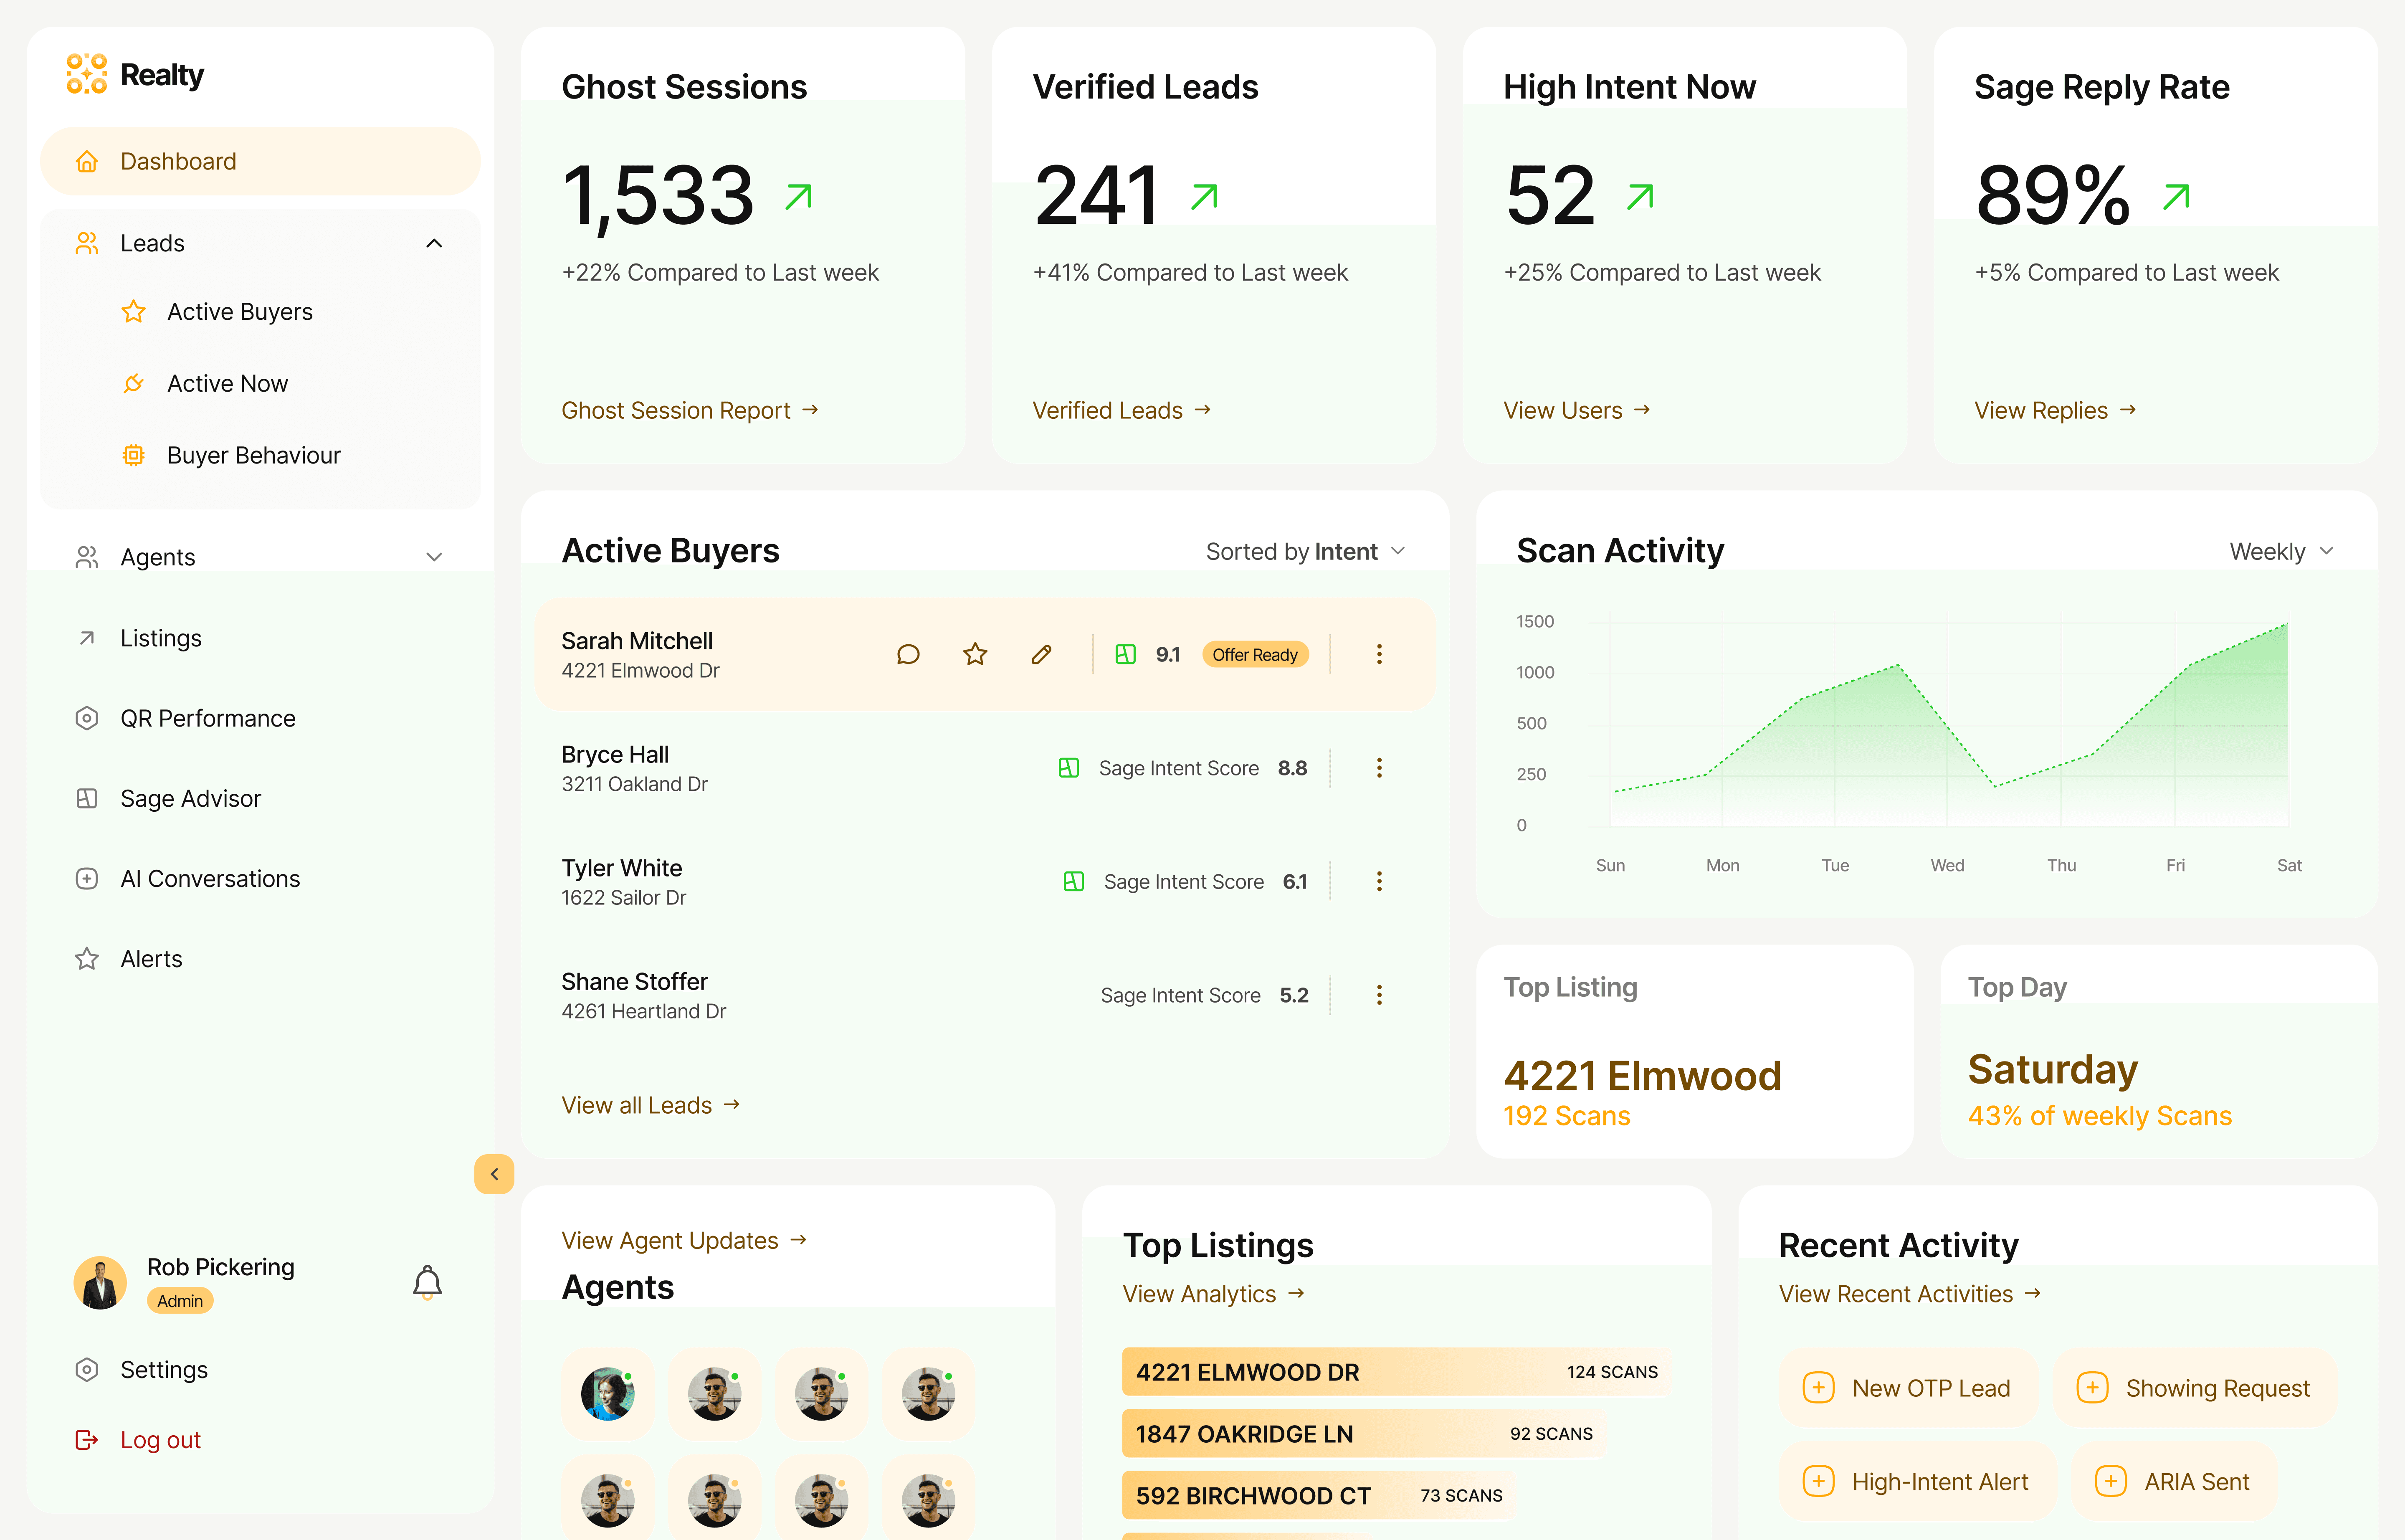Collapse the sidebar with the chevron handle
The height and width of the screenshot is (1540, 2405).
point(494,1174)
